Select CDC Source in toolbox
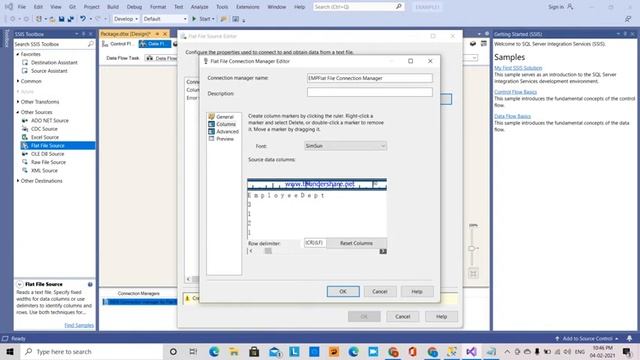Image resolution: width=640 pixels, height=360 pixels. 44,129
